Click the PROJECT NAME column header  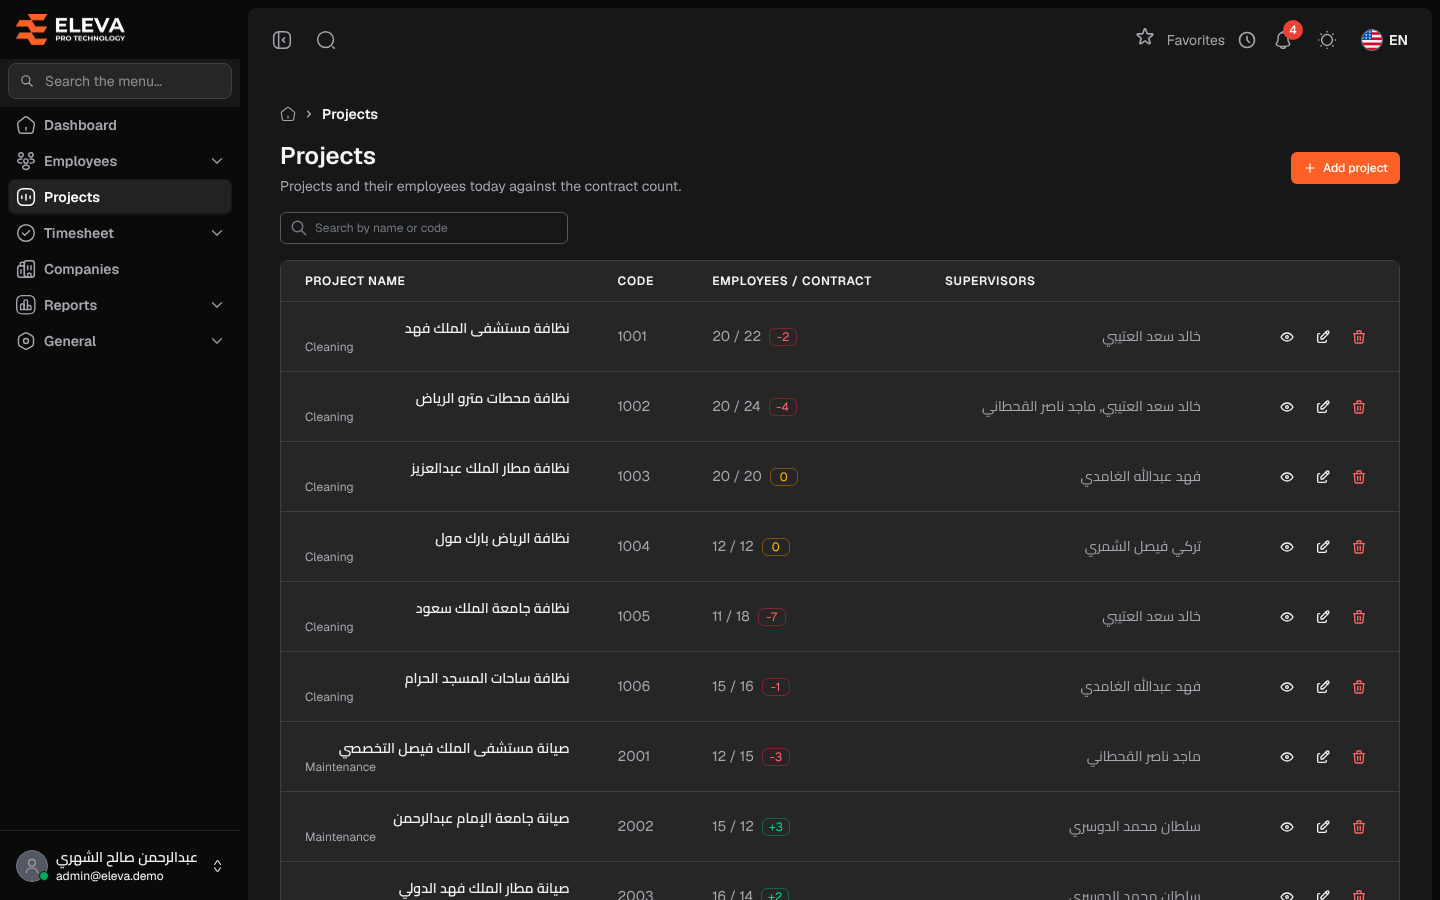click(355, 281)
